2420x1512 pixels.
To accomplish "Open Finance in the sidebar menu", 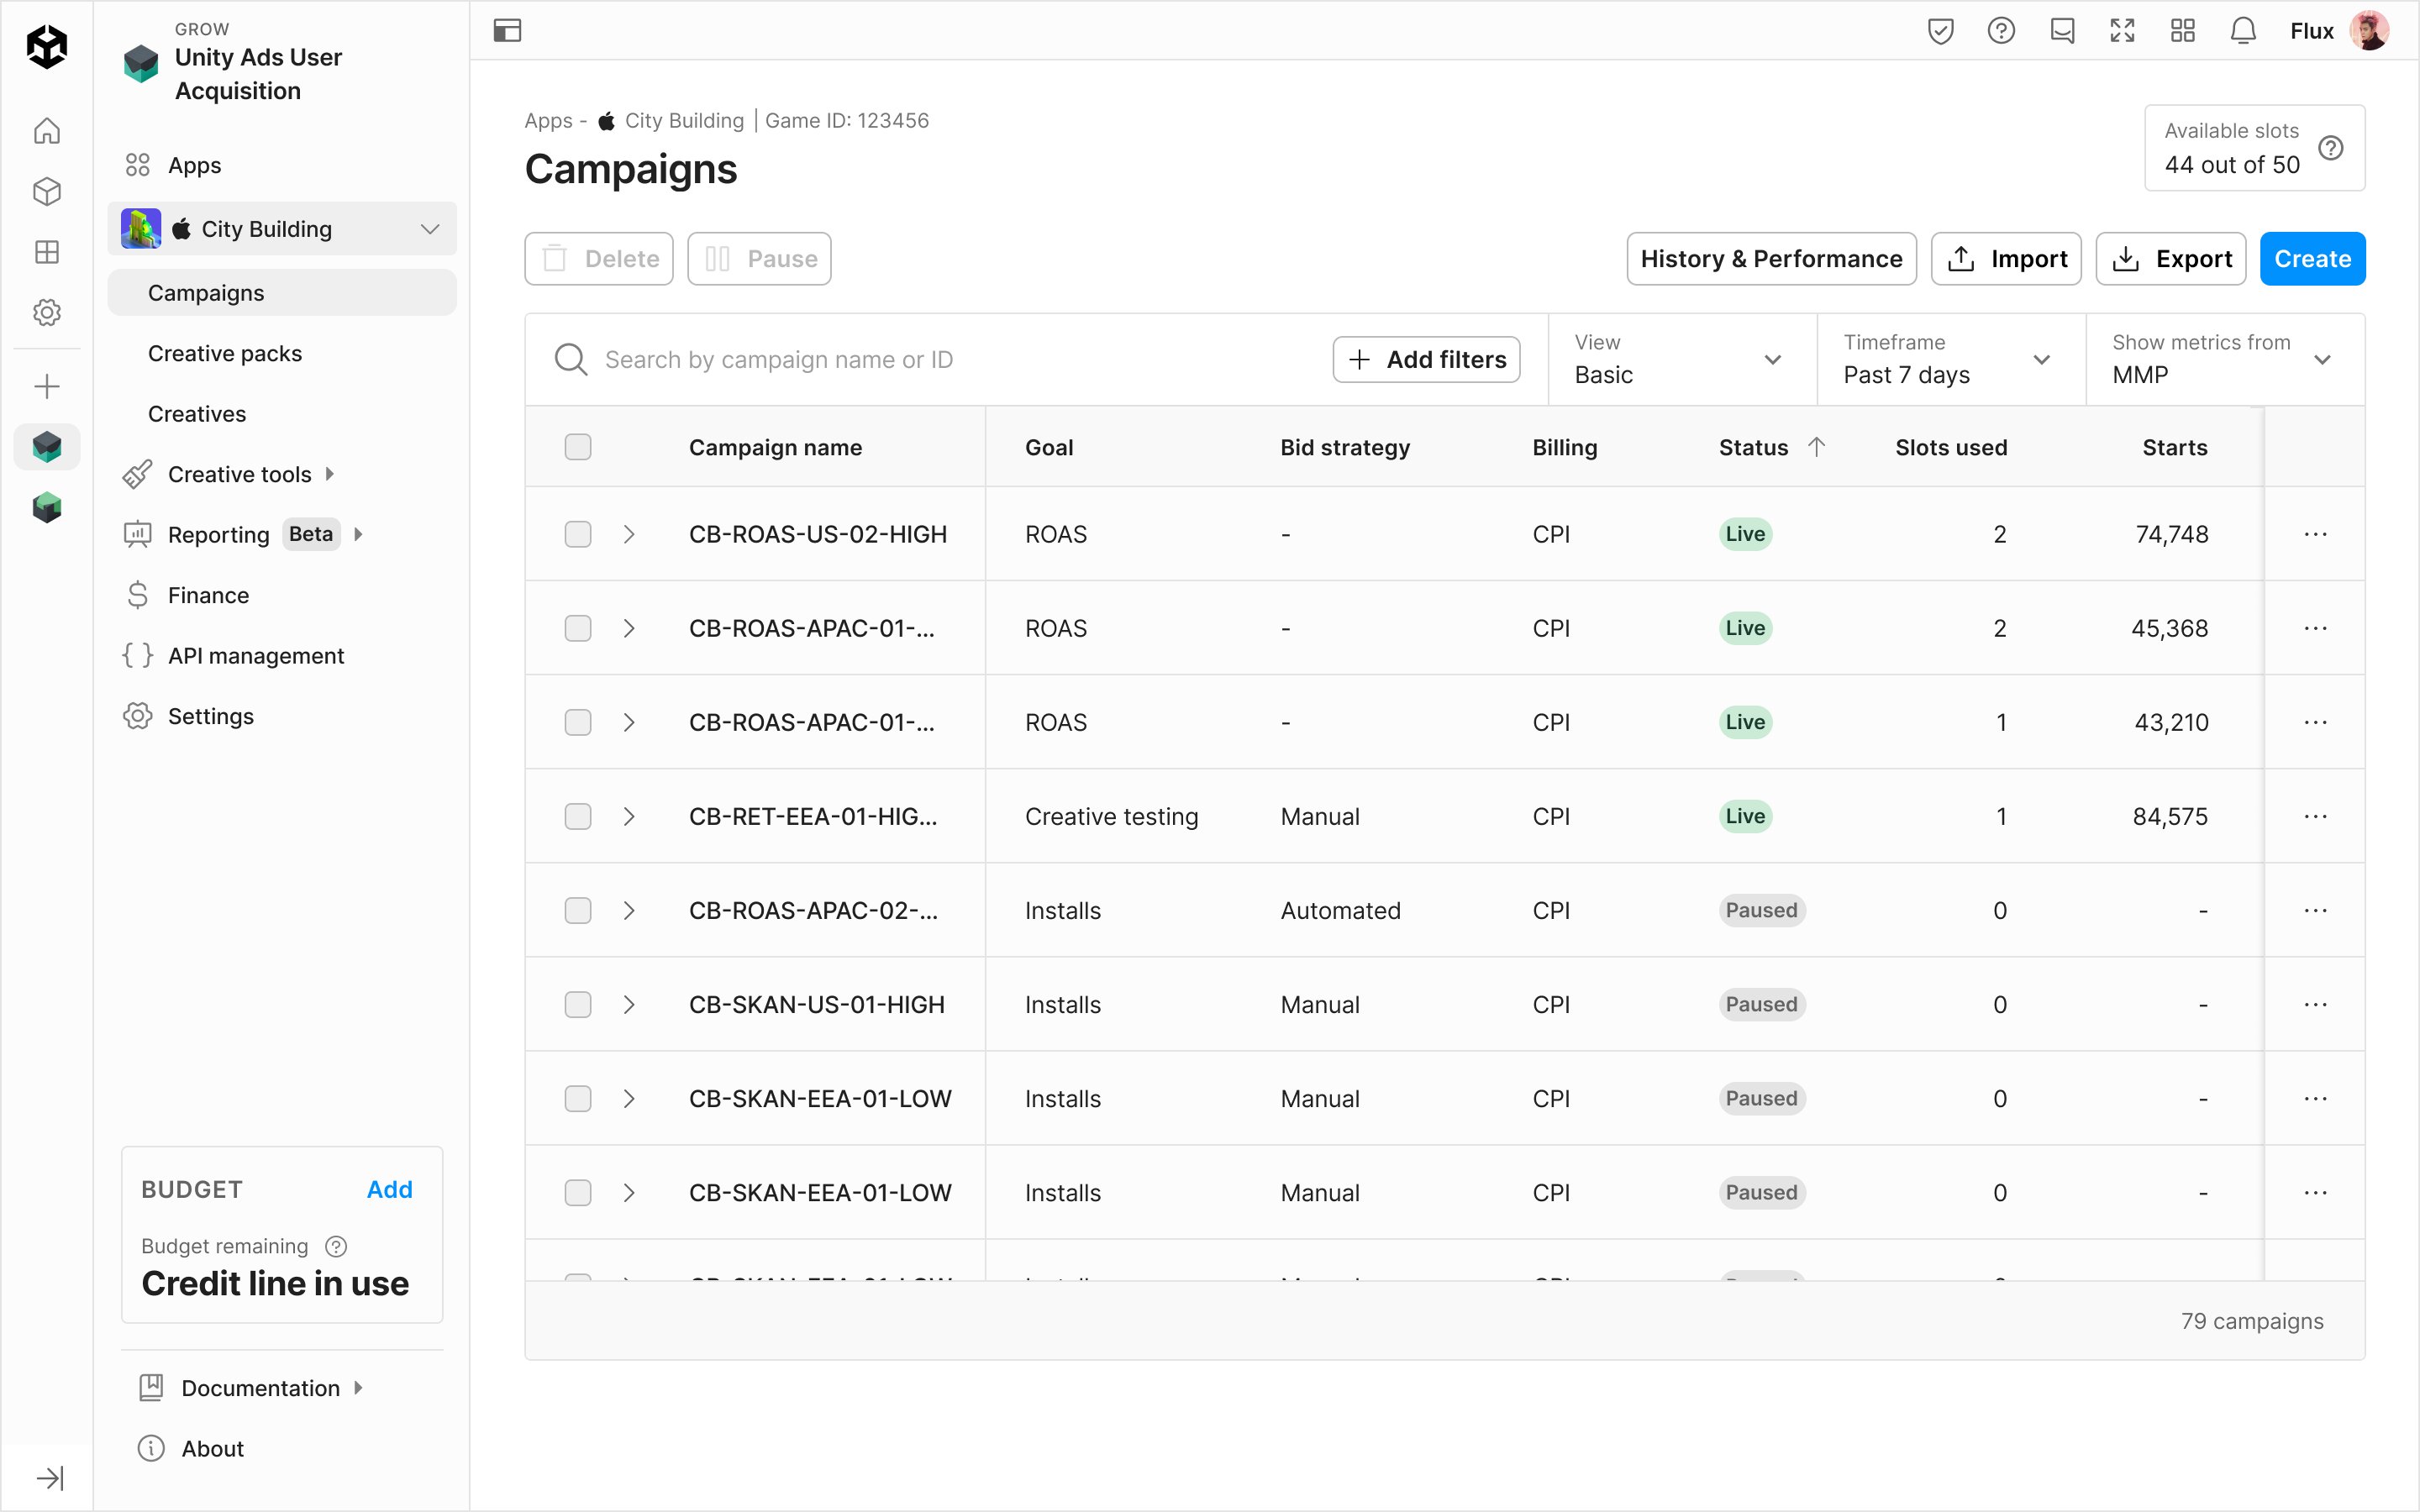I will pos(208,595).
